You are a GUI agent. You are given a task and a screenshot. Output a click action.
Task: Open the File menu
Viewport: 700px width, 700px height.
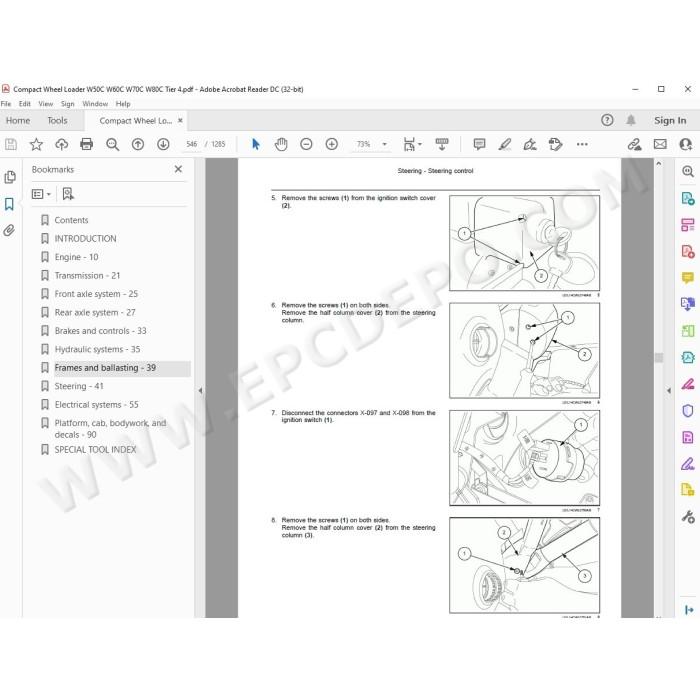tap(6, 104)
